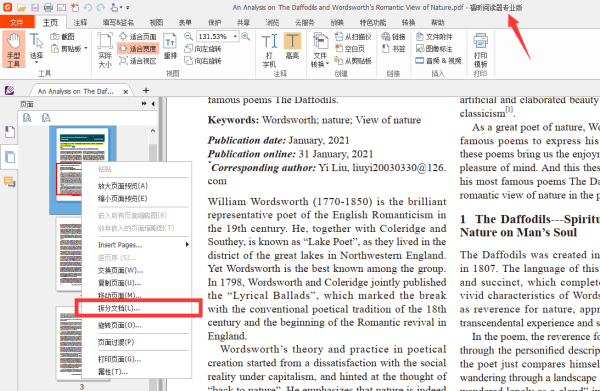Click the Foxit application logo icon
Screen dimensions: 600x391
coord(7,7)
